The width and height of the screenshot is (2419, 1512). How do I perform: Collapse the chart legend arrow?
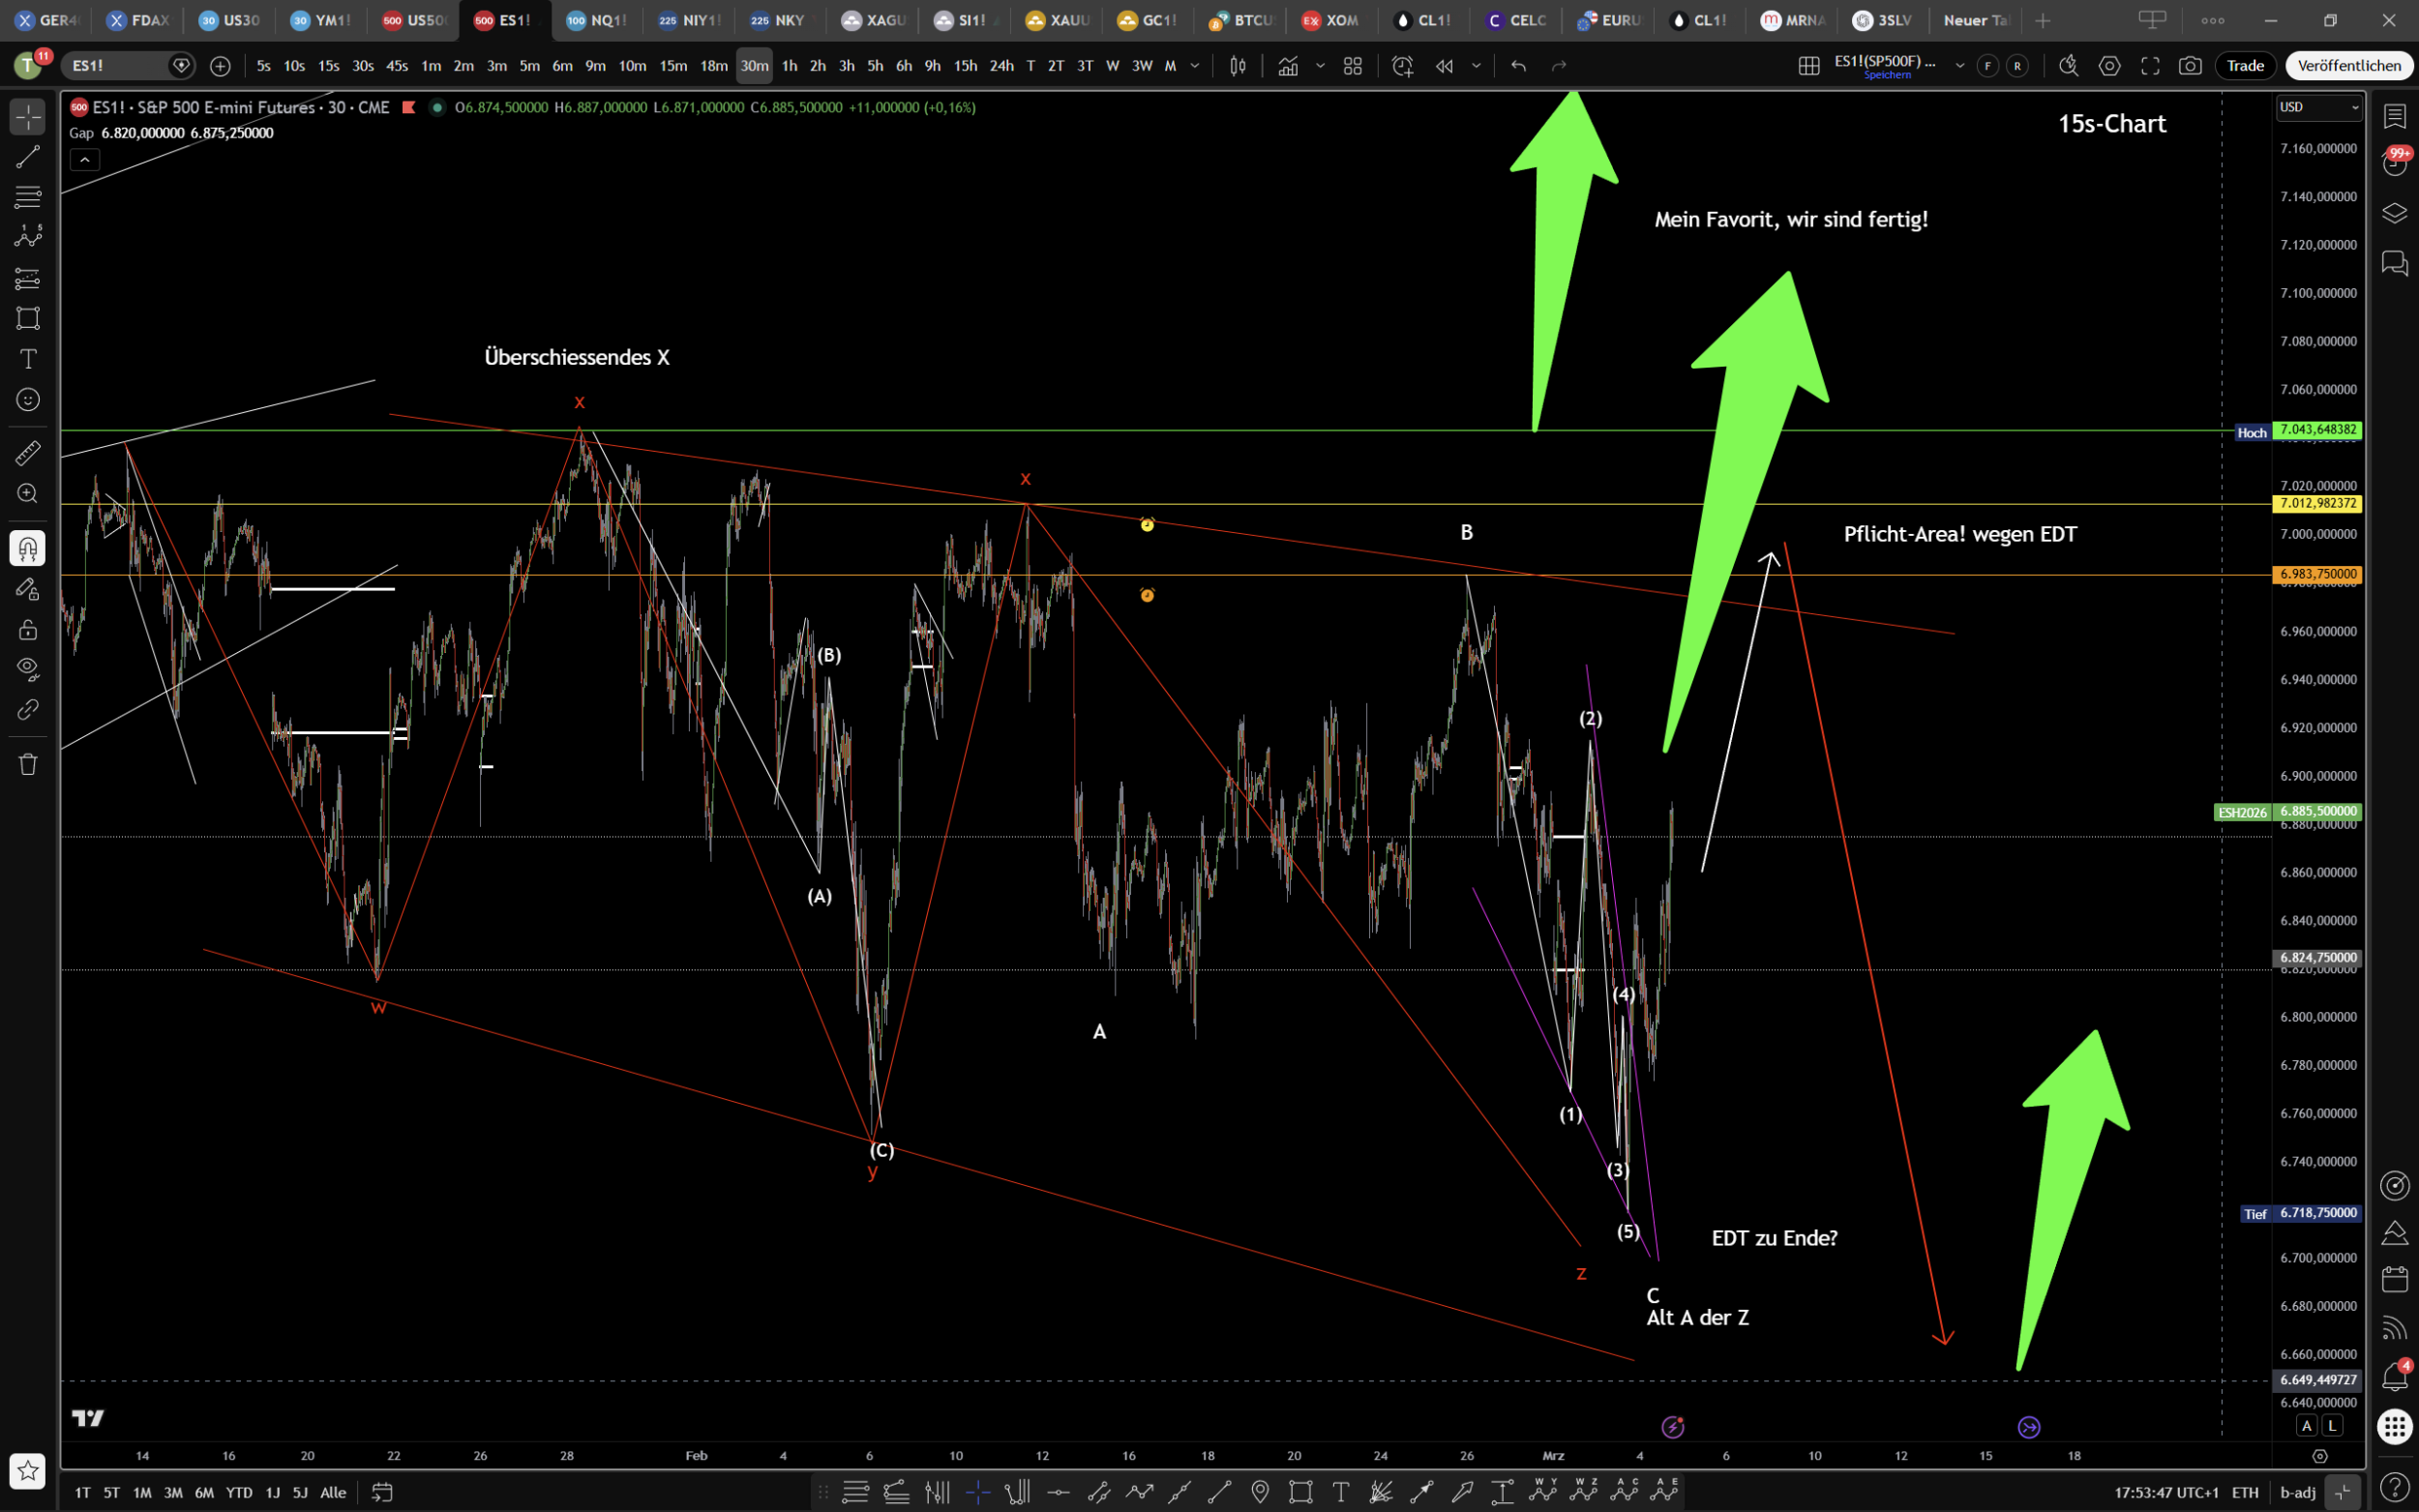click(85, 160)
